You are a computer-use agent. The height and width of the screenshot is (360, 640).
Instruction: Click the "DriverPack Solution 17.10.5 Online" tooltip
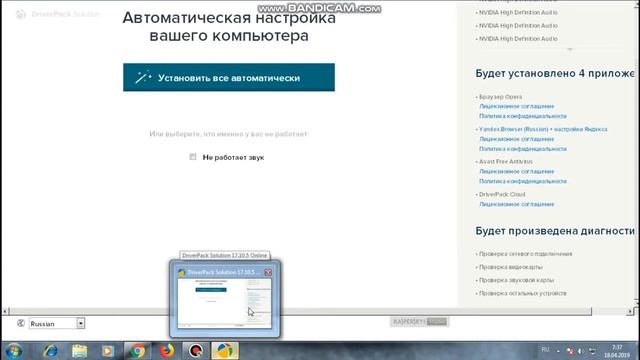coord(224,255)
